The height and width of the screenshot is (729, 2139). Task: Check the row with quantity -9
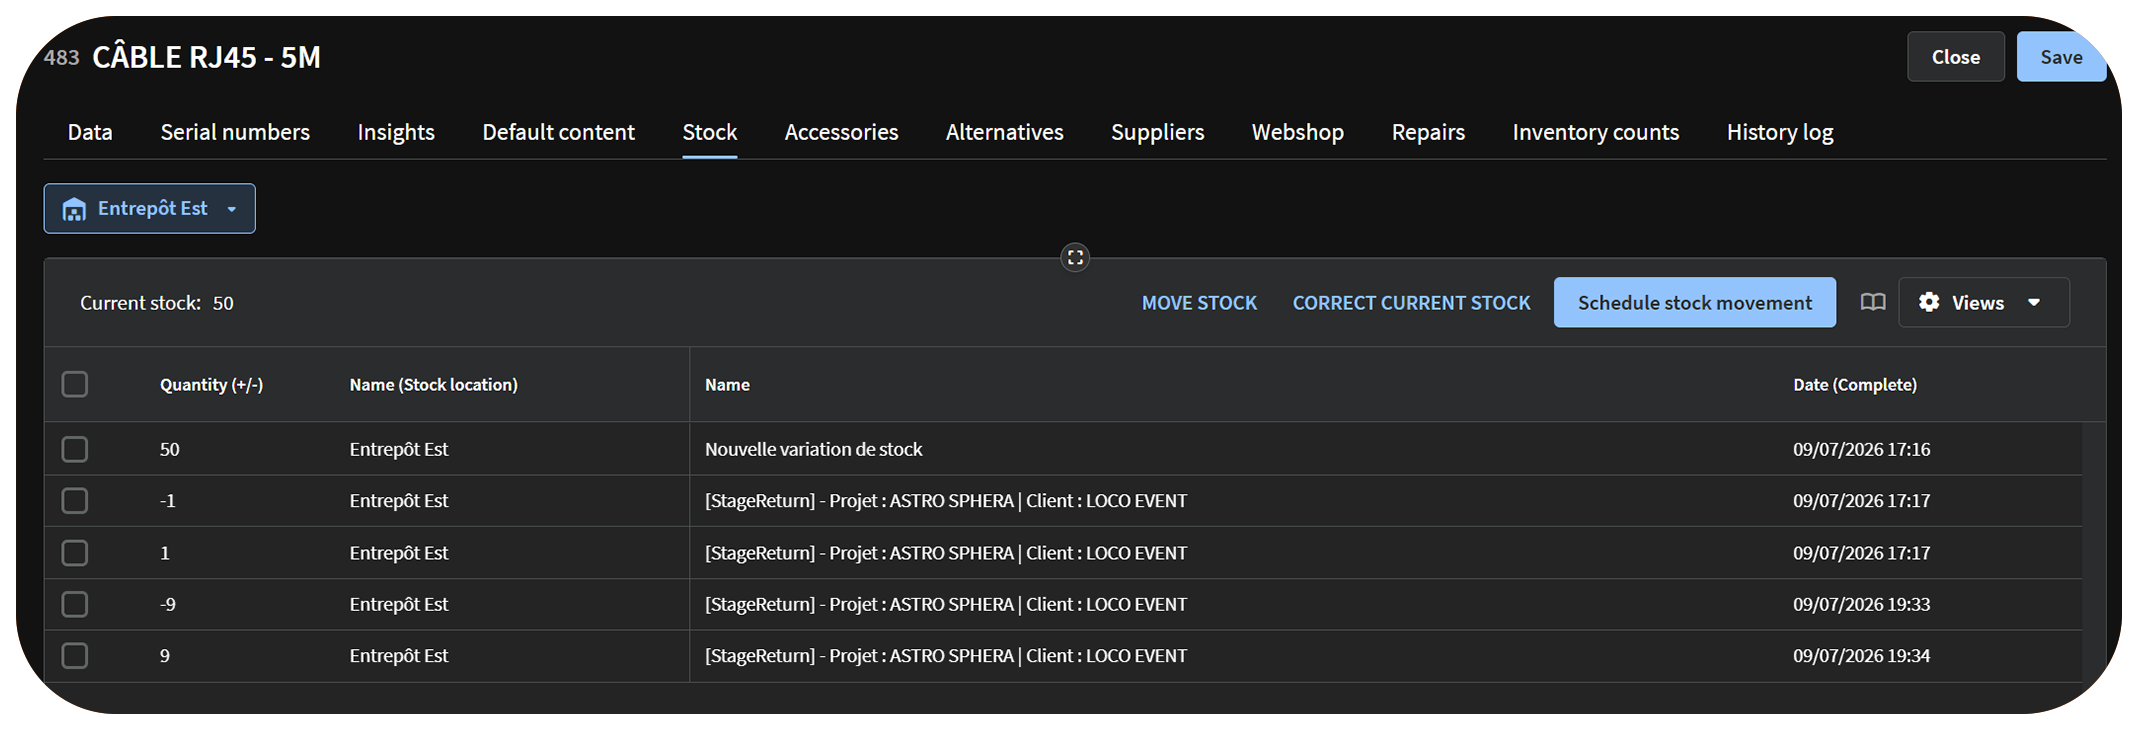(x=75, y=604)
